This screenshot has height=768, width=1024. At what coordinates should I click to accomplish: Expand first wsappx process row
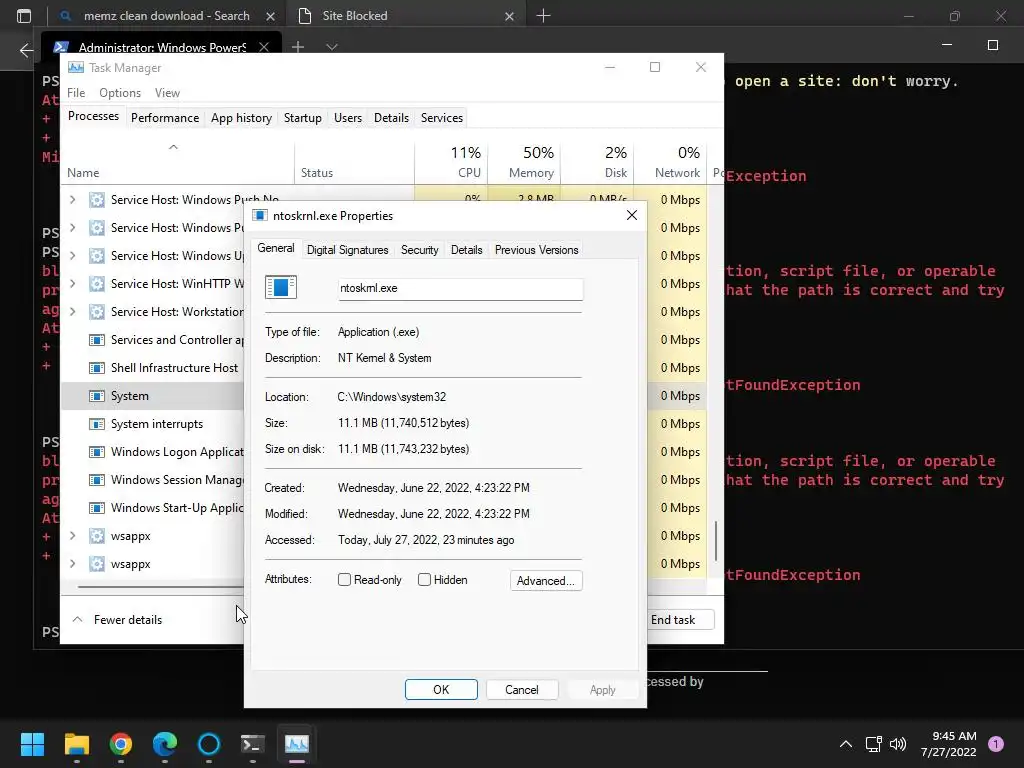(x=72, y=536)
